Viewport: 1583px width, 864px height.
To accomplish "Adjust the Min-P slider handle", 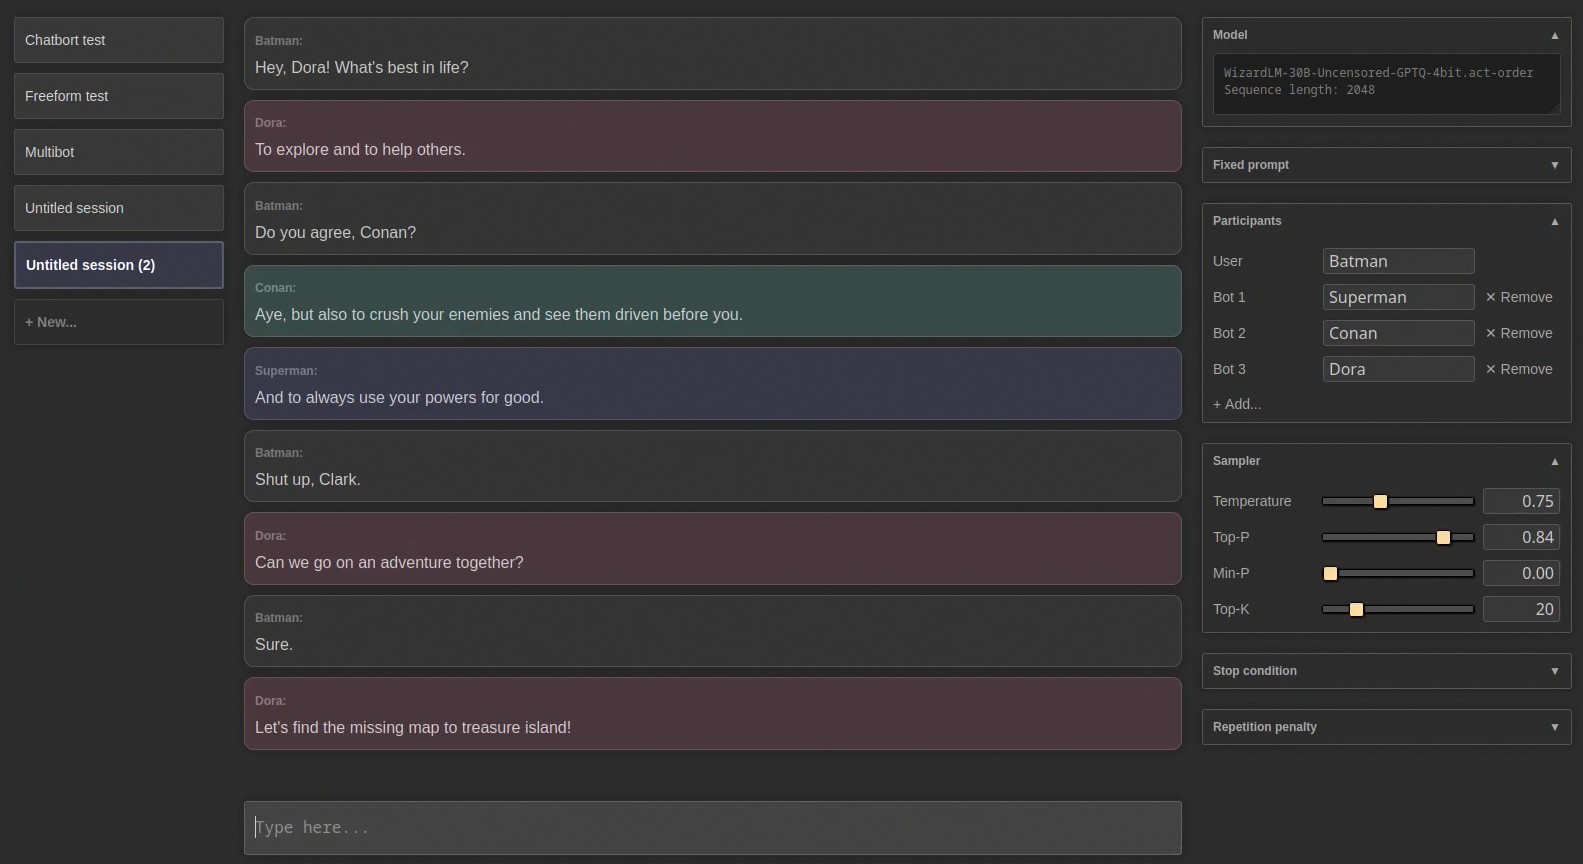I will pyautogui.click(x=1330, y=573).
